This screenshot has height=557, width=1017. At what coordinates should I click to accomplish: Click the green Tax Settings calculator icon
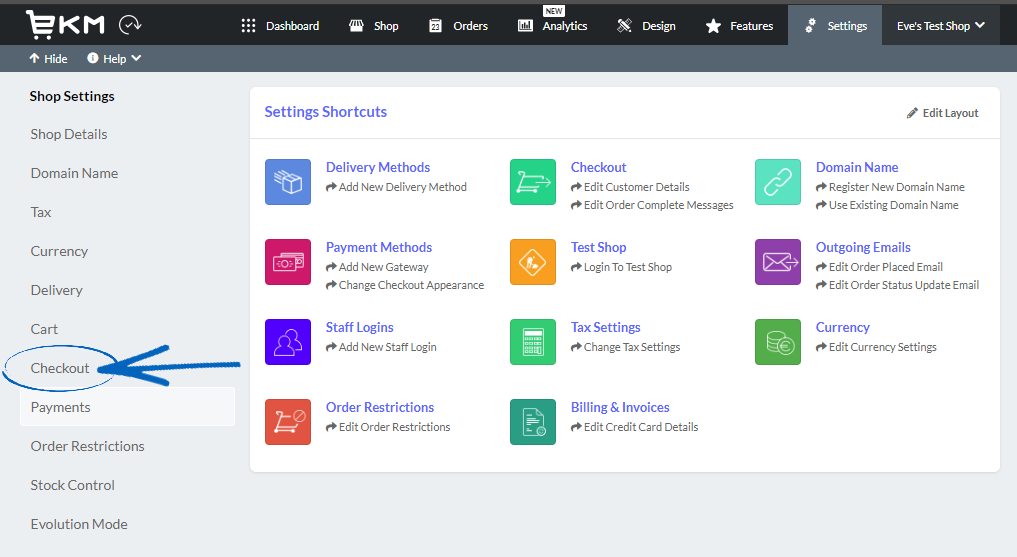tap(533, 342)
